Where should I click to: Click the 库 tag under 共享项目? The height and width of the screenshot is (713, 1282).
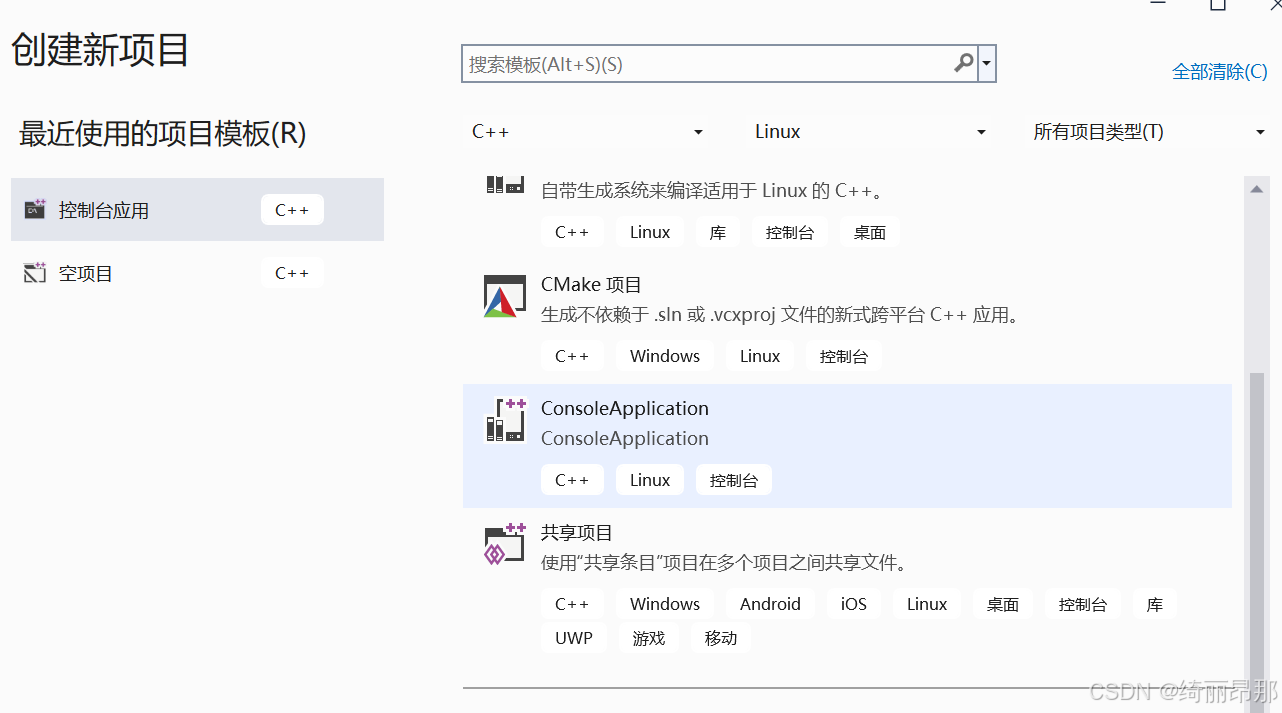(x=1155, y=604)
